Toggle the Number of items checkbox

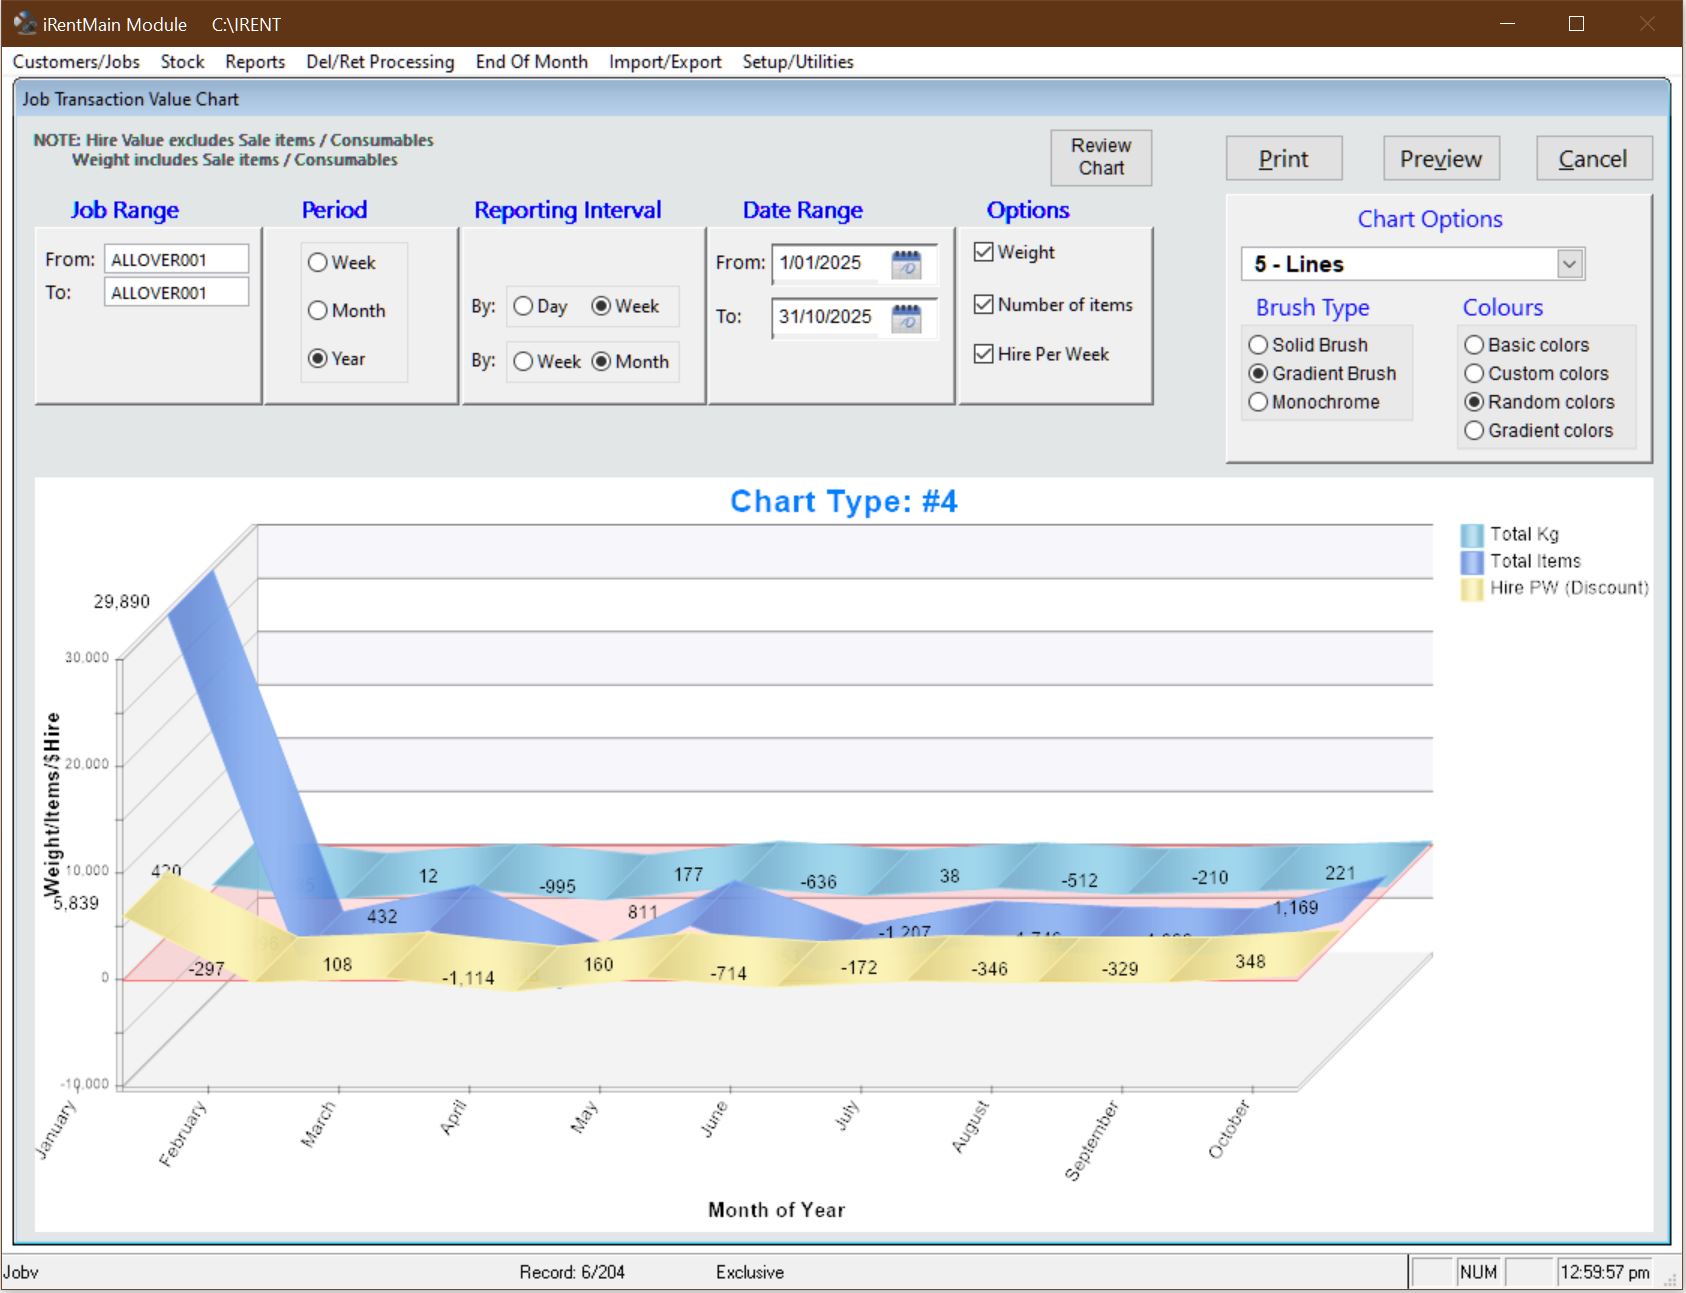[x=984, y=305]
